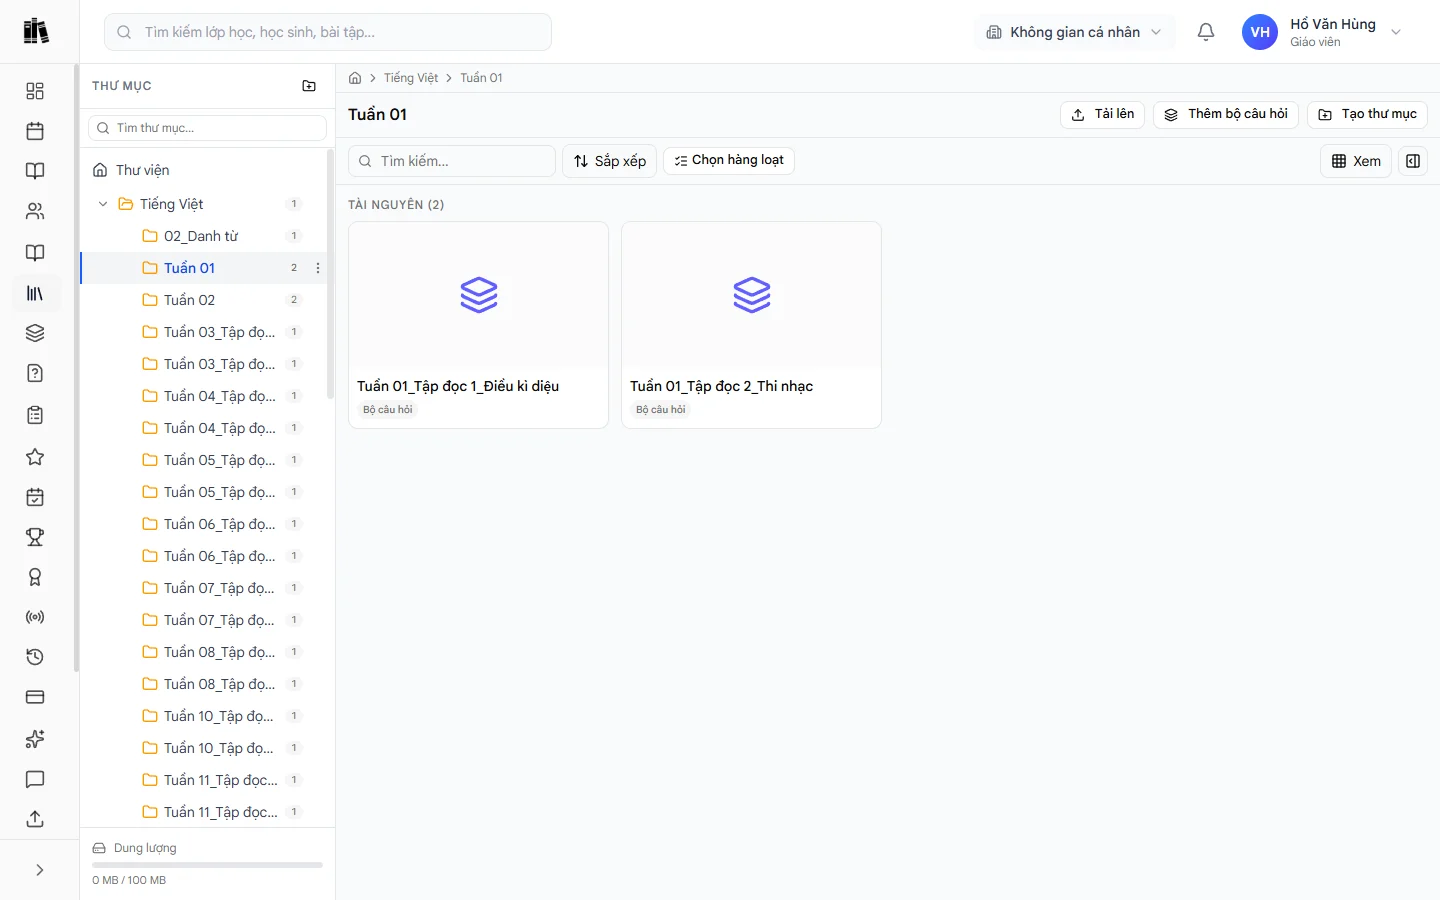The width and height of the screenshot is (1440, 900).
Task: Collapse the Tiếng Việt folder chevron
Action: click(x=103, y=204)
